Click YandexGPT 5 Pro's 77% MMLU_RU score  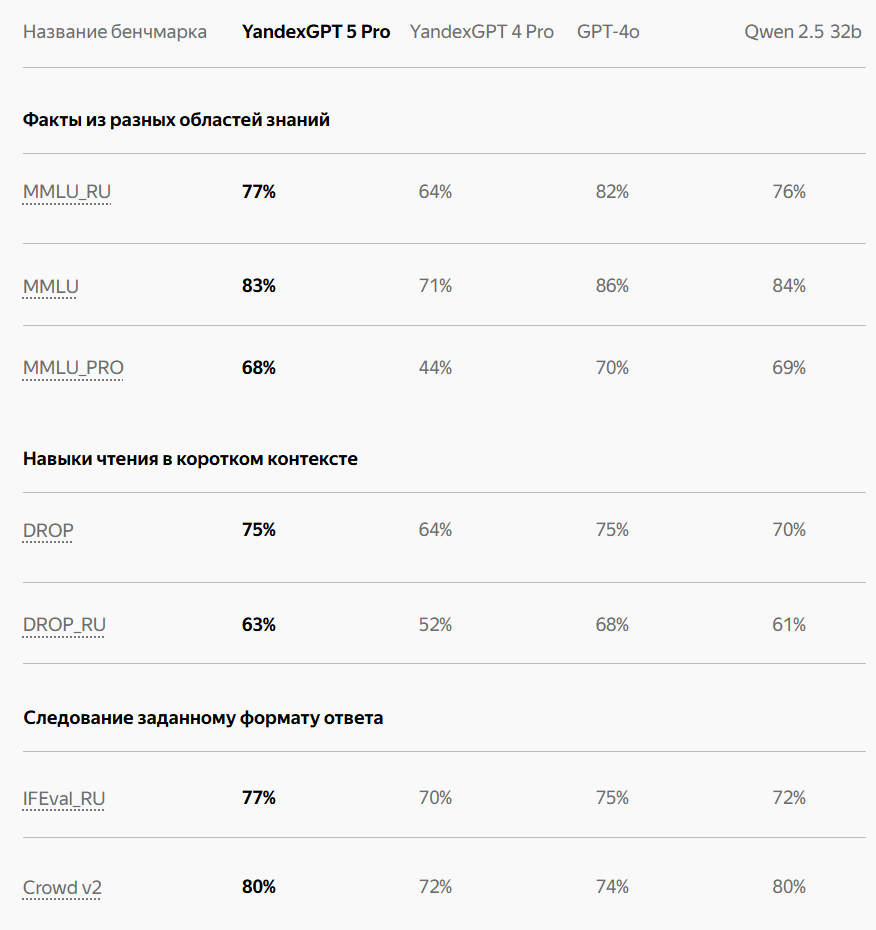259,192
